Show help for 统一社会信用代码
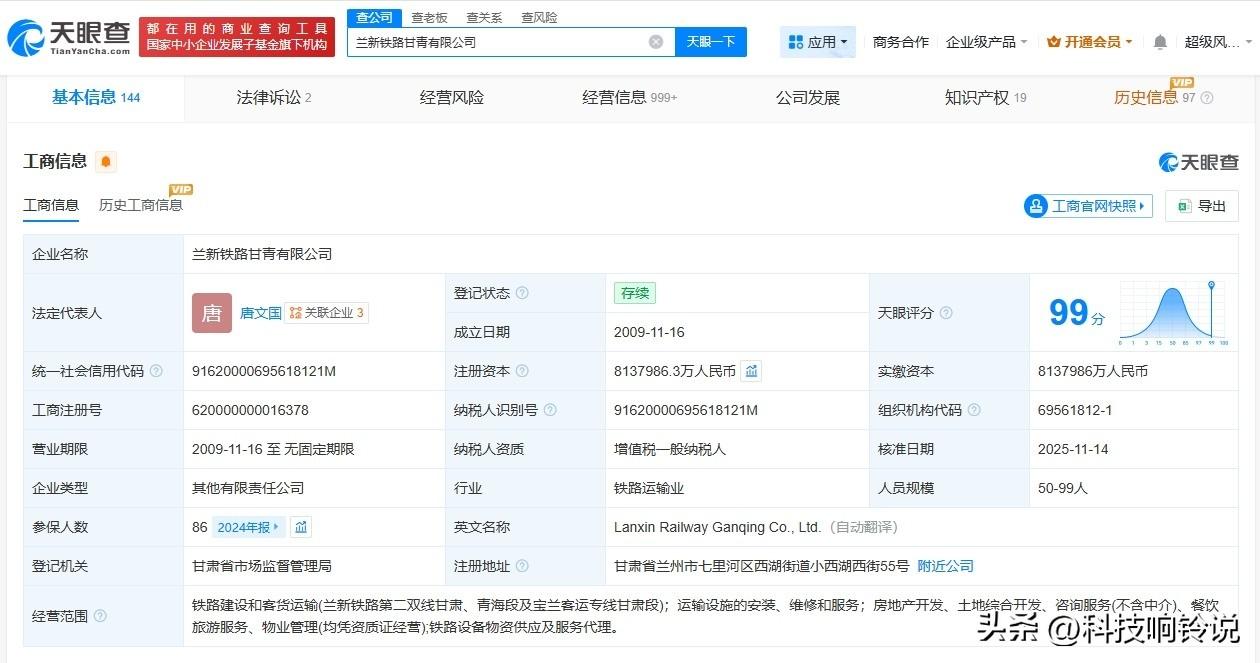 [156, 371]
